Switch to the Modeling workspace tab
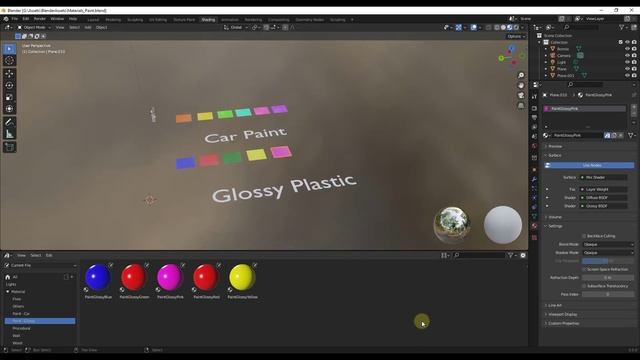The width and height of the screenshot is (640, 360). [113, 20]
